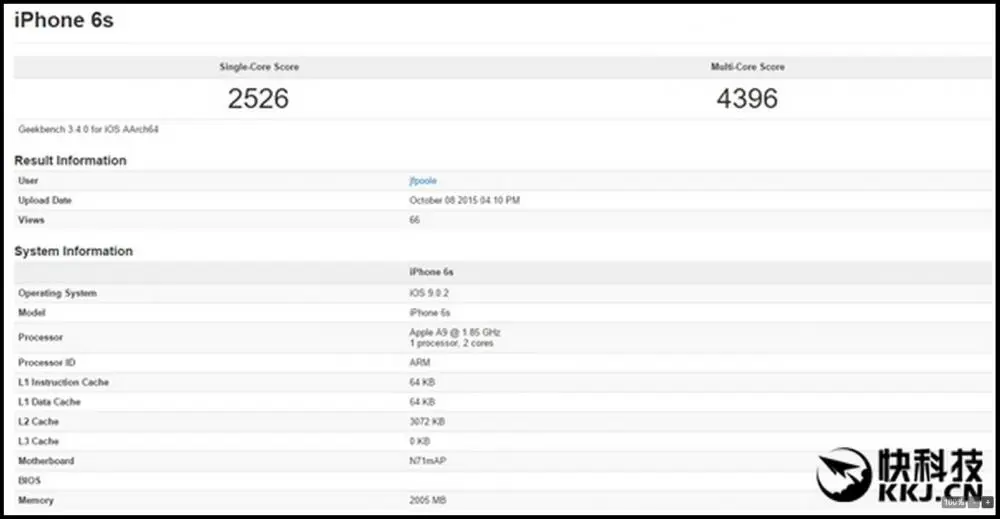Click the Motherboard value N71mAP
The width and height of the screenshot is (1000, 519).
point(427,461)
